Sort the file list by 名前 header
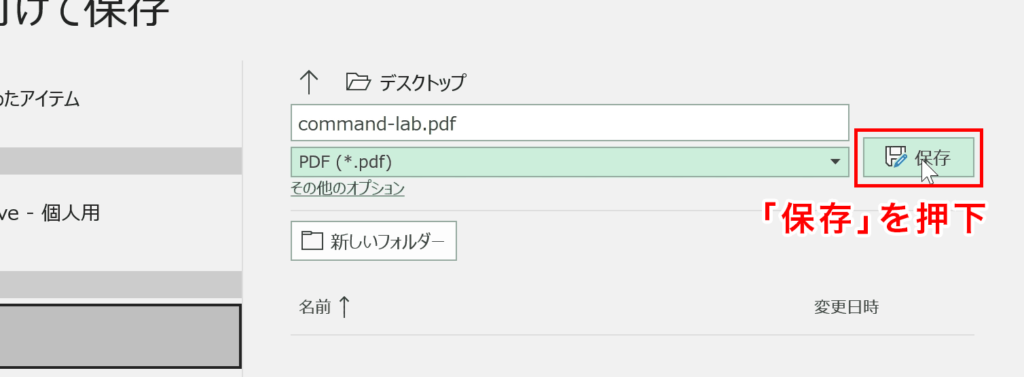The width and height of the screenshot is (1024, 377). (315, 307)
